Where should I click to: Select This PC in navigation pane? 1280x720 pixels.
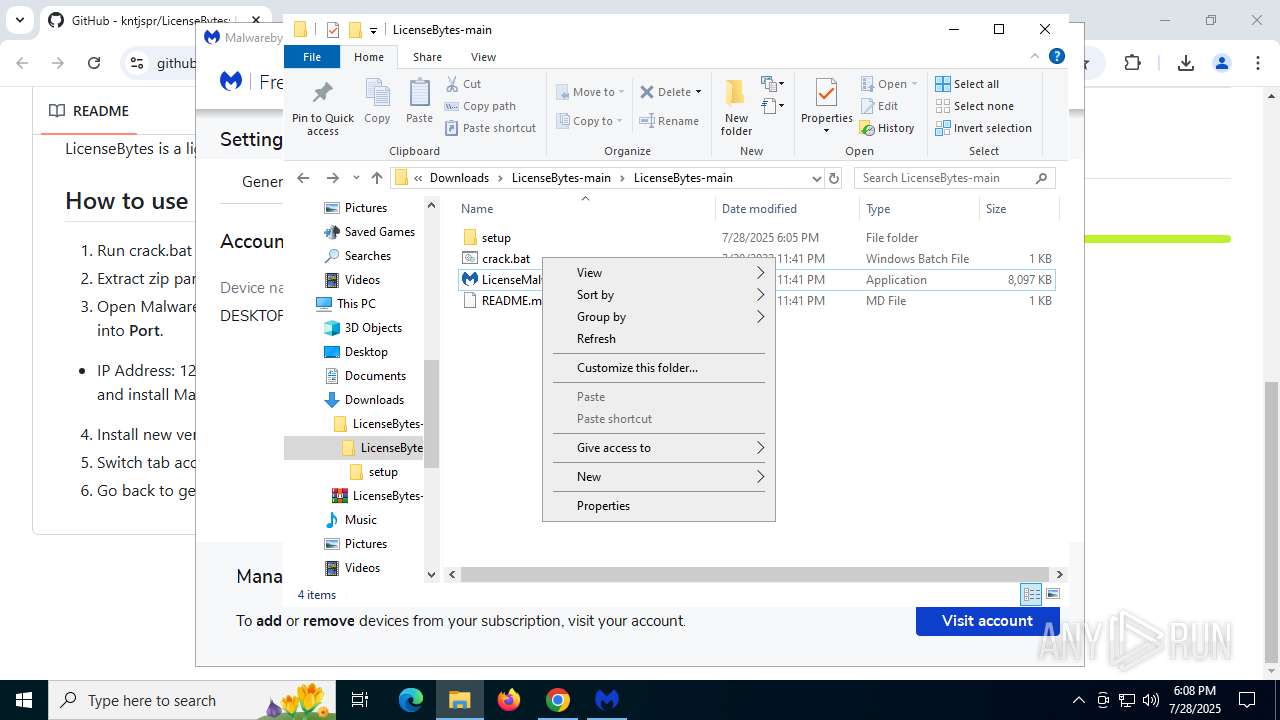pyautogui.click(x=356, y=304)
